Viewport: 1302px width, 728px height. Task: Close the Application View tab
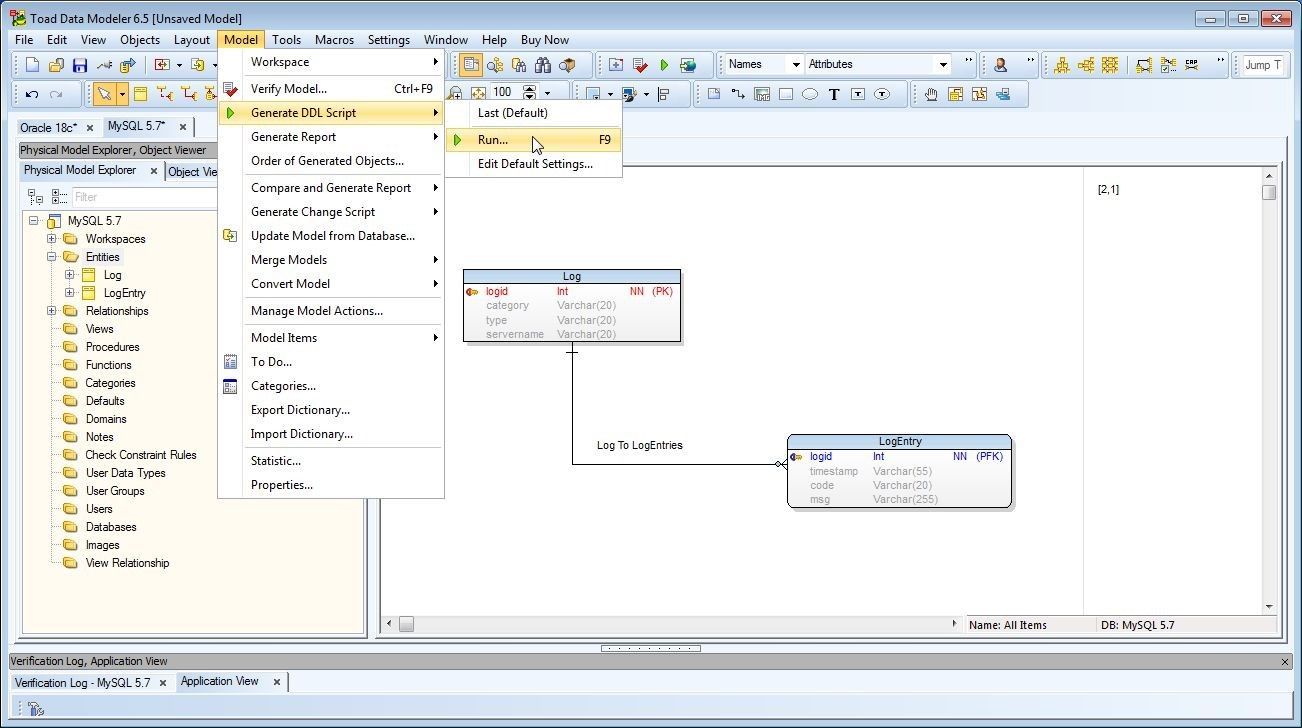point(277,682)
